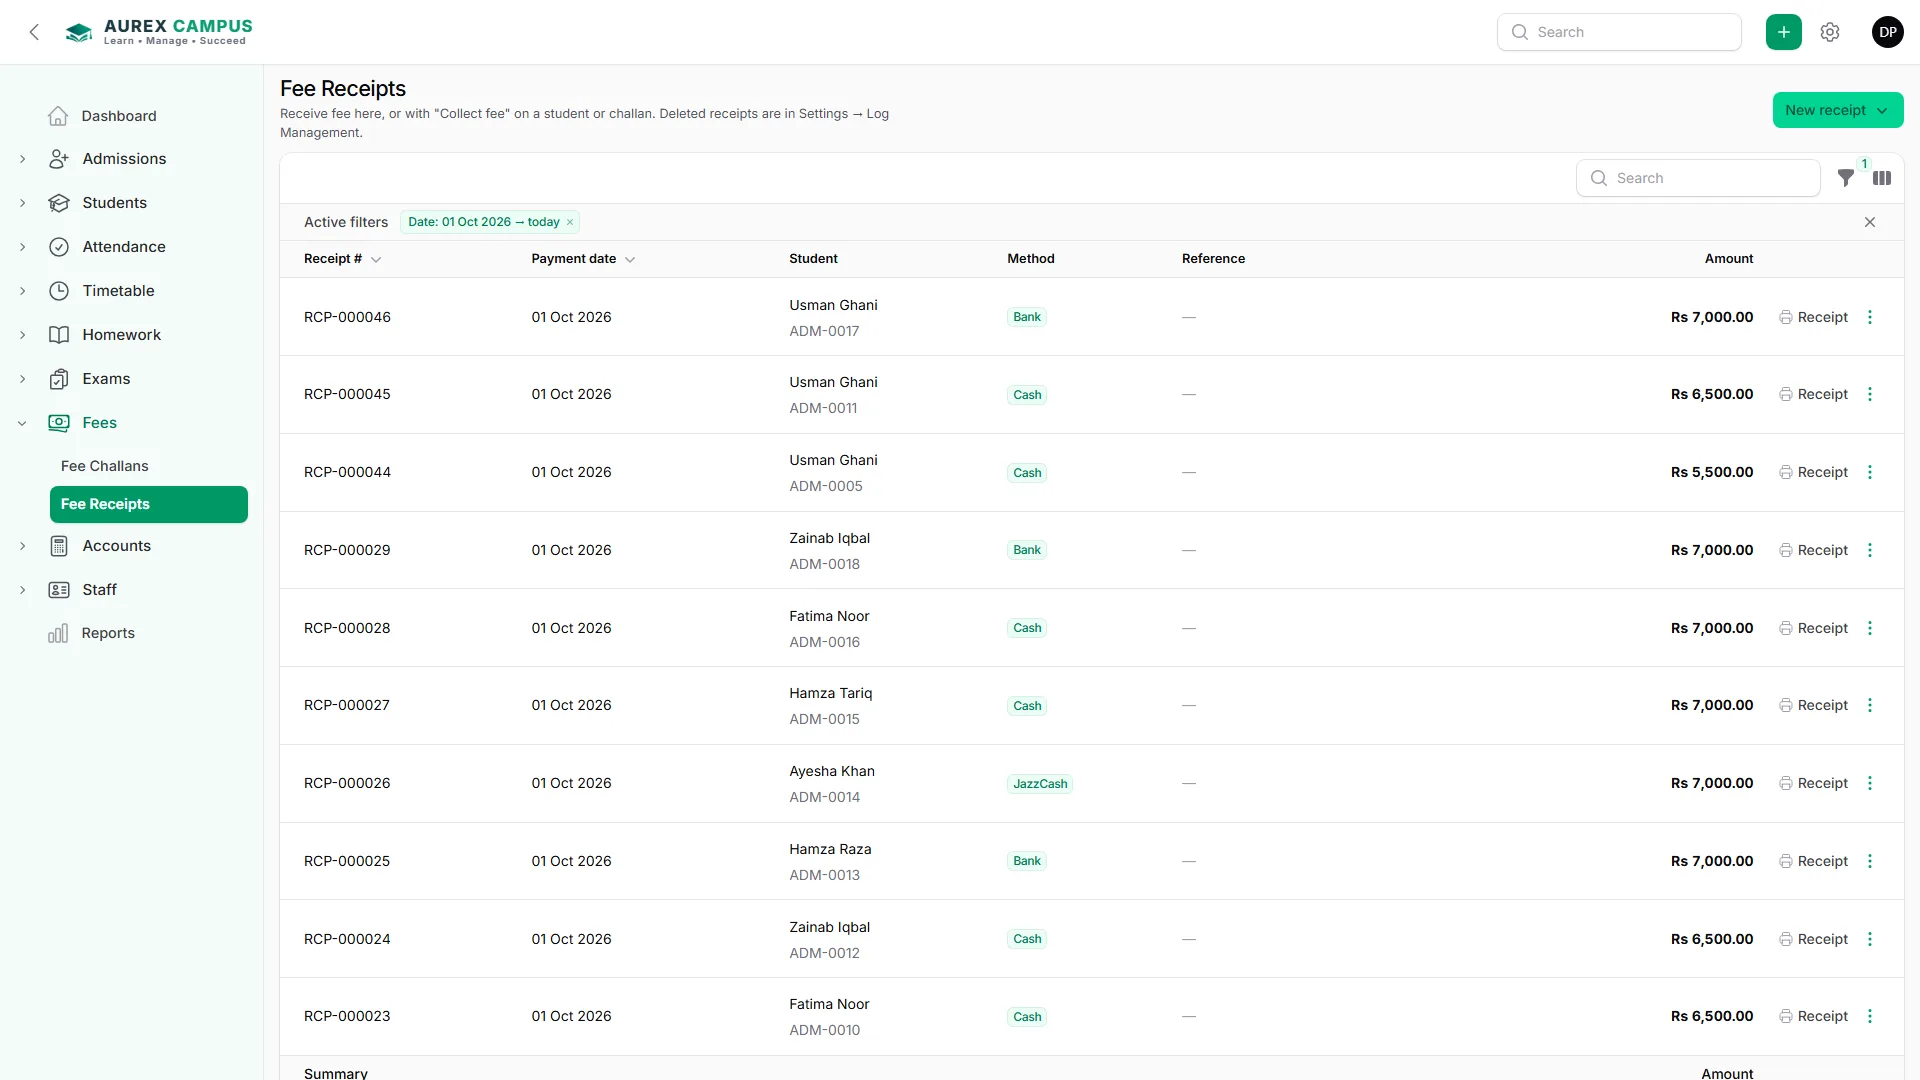Open row actions for RCP-000045

1870,394
